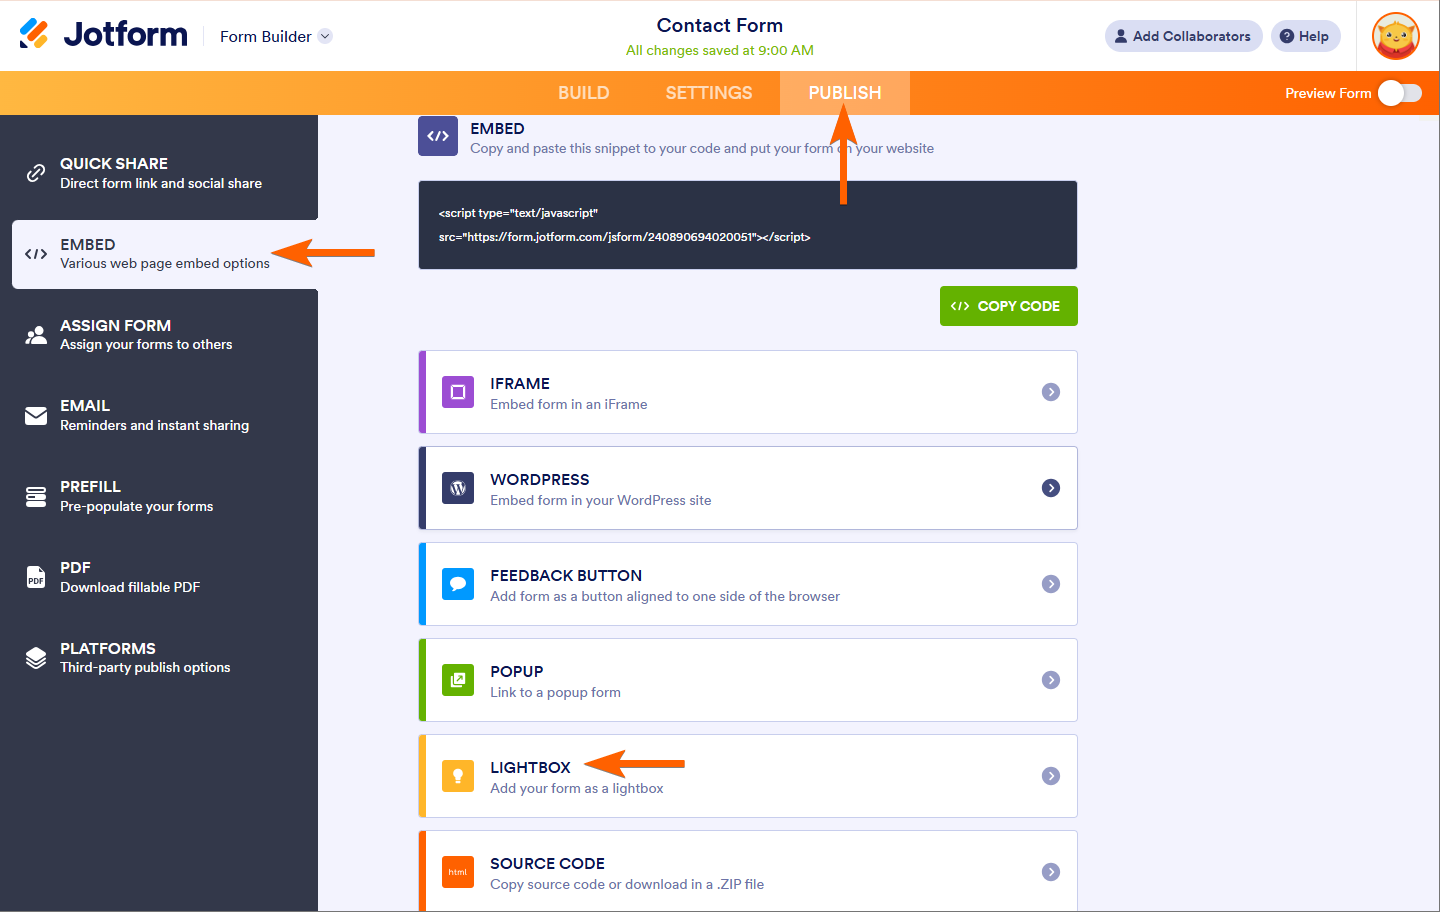
Task: Open the SOURCE CODE option
Action: point(748,871)
